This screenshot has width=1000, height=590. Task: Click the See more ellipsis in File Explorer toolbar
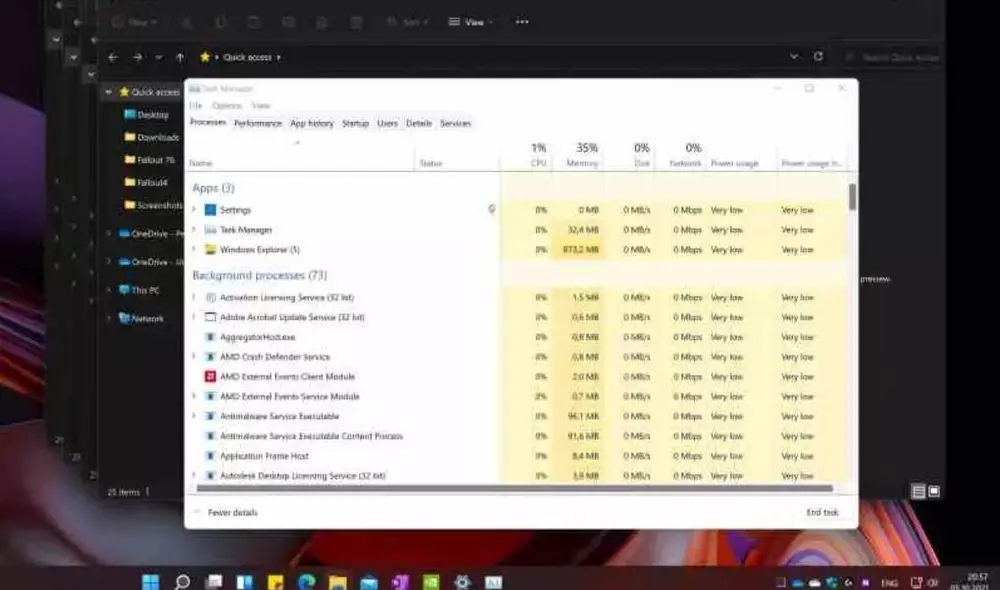(x=521, y=20)
